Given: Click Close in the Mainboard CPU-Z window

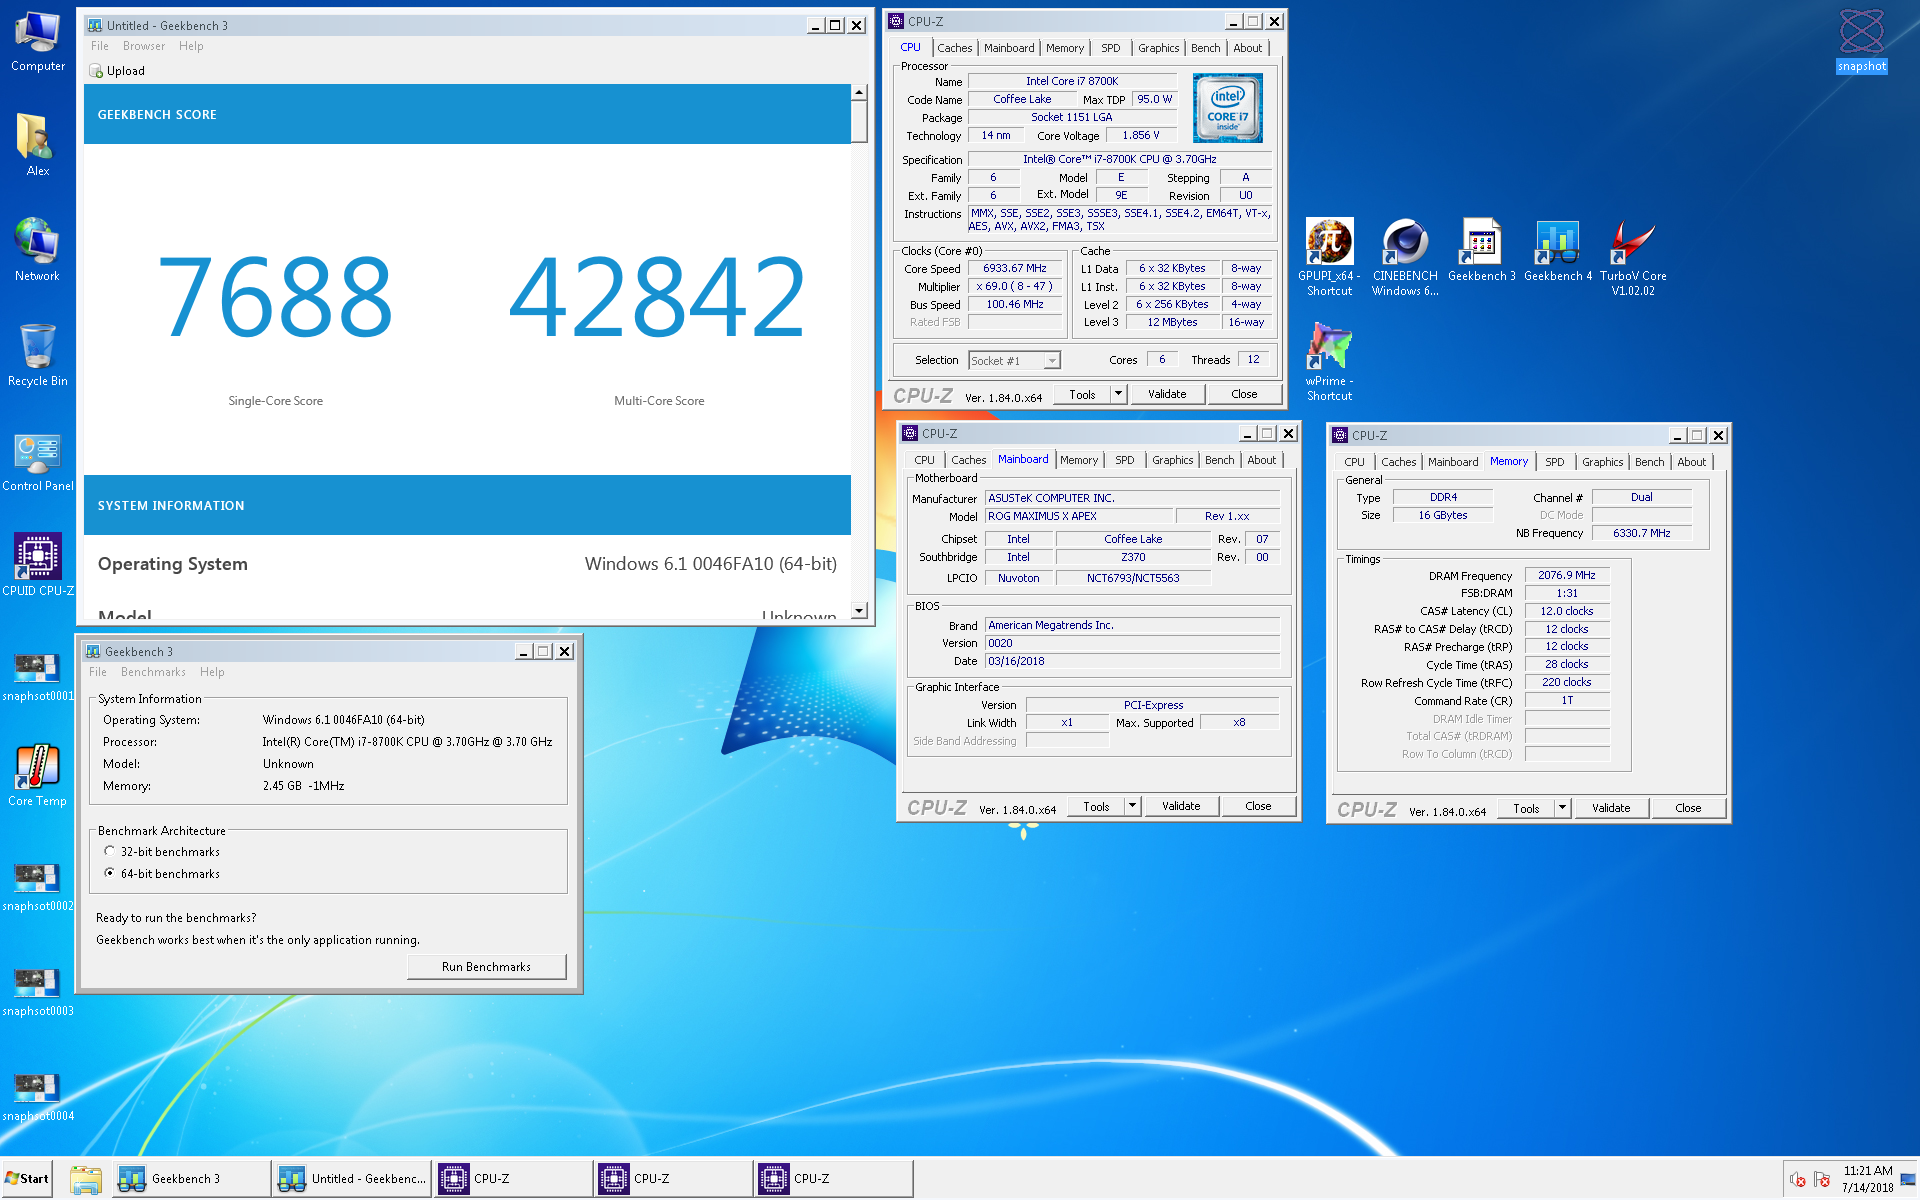Looking at the screenshot, I should [x=1258, y=806].
